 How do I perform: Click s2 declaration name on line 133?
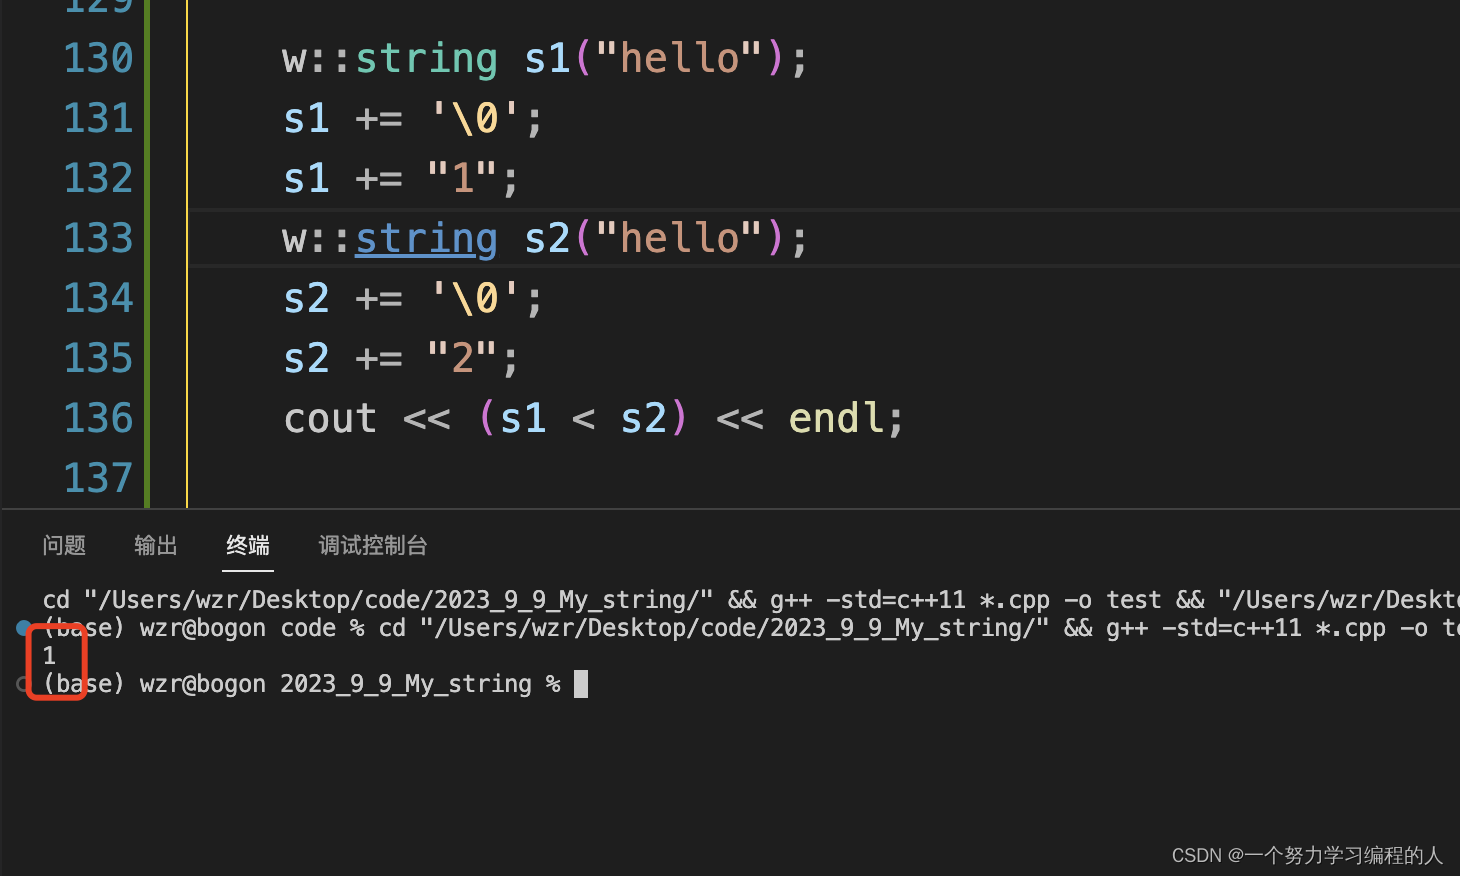(x=547, y=238)
